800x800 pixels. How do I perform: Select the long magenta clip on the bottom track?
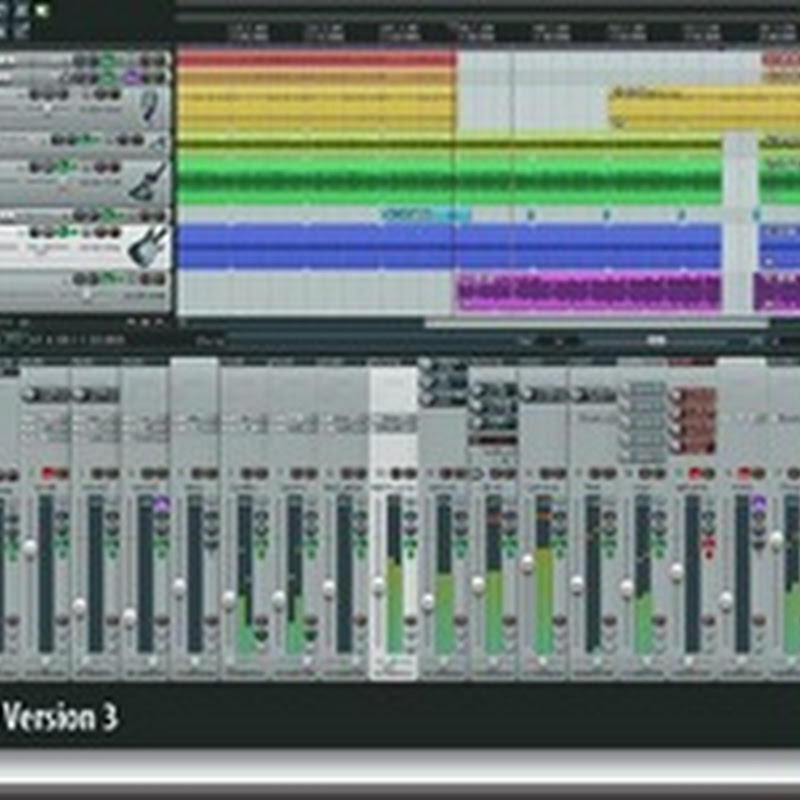(x=589, y=291)
